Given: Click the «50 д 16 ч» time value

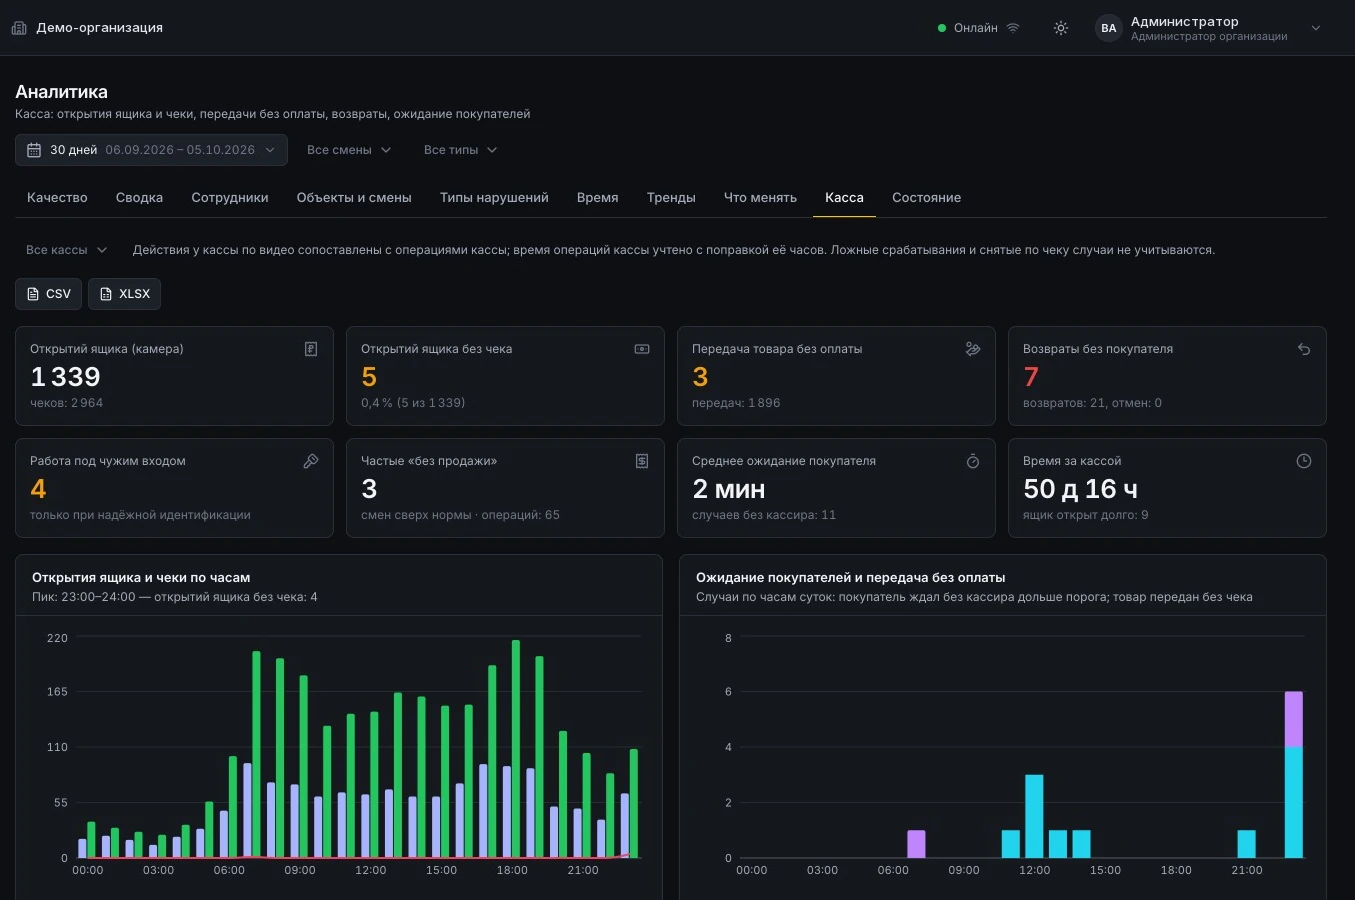Looking at the screenshot, I should click(1080, 489).
